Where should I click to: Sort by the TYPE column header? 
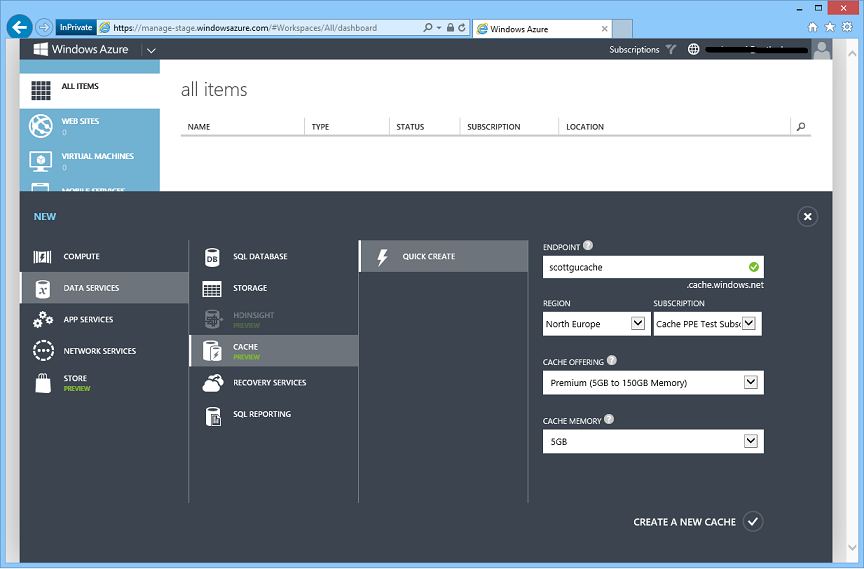[x=320, y=127]
